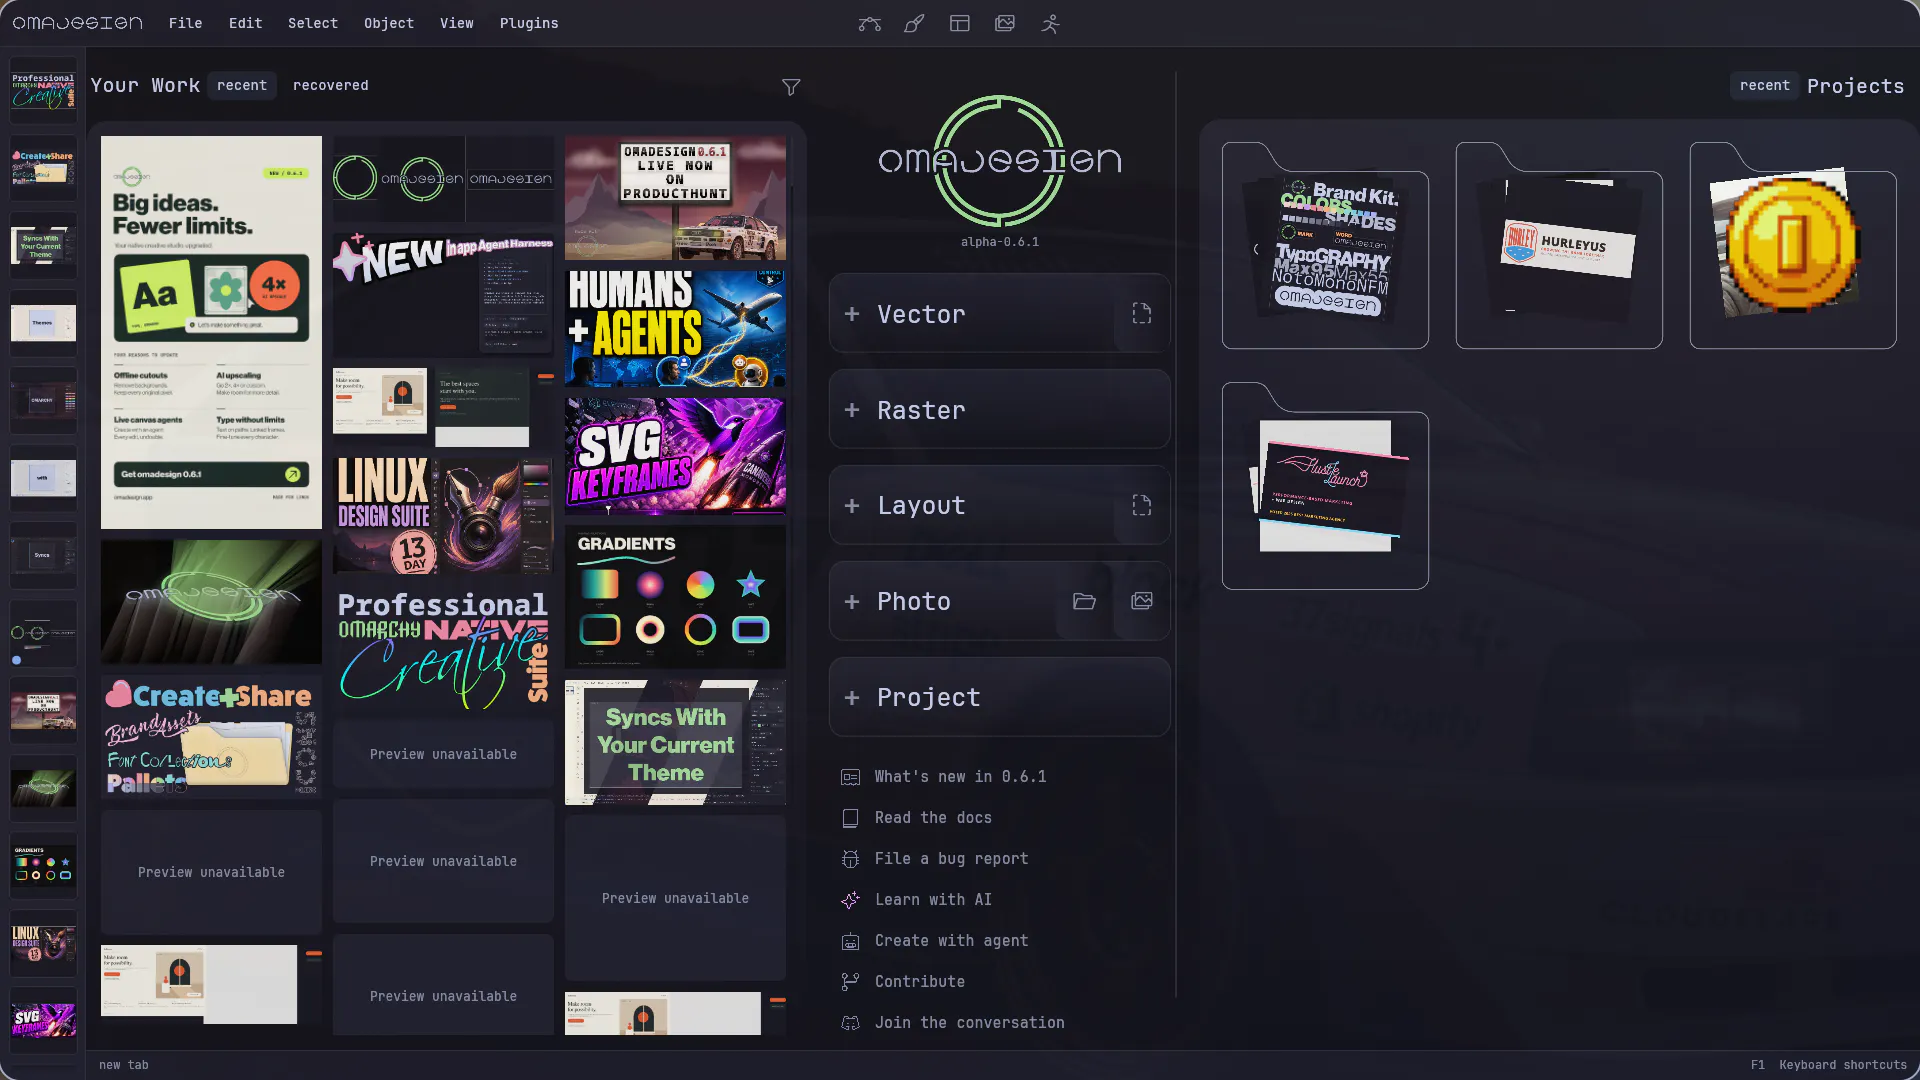Screen dimensions: 1920x1080
Task: Click the branch icon by Contribute
Action: coord(850,982)
